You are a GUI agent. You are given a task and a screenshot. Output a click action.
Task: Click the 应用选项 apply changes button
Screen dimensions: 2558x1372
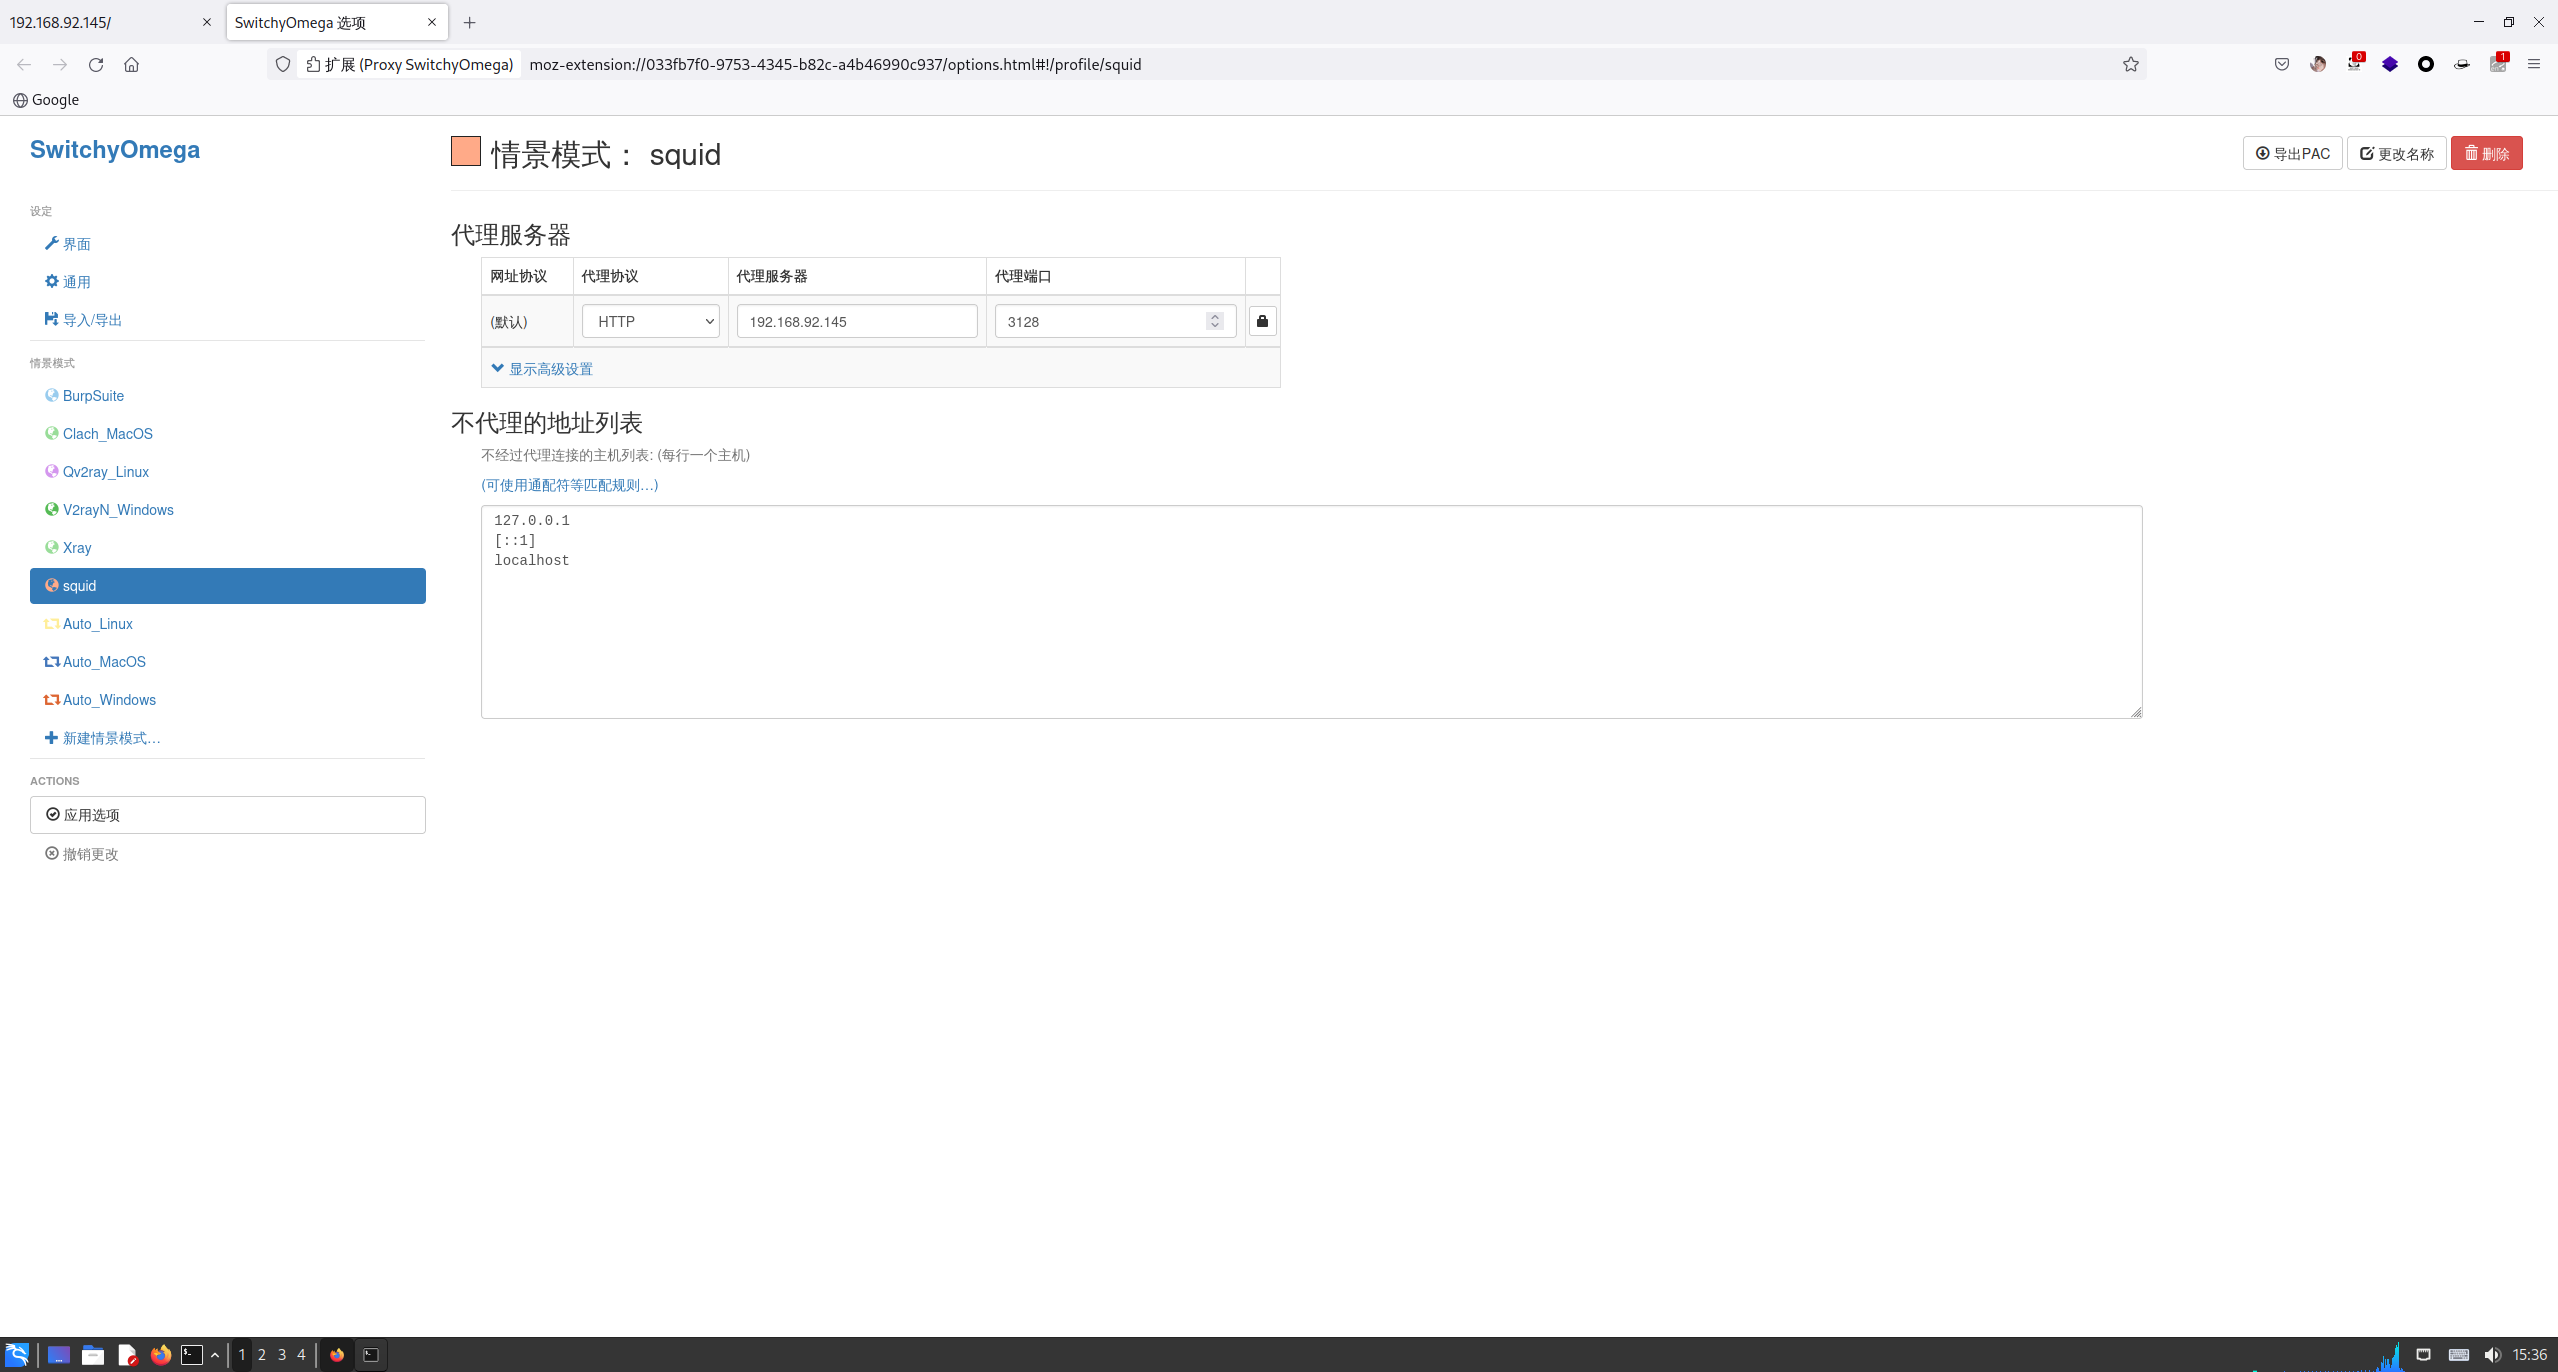pyautogui.click(x=228, y=815)
